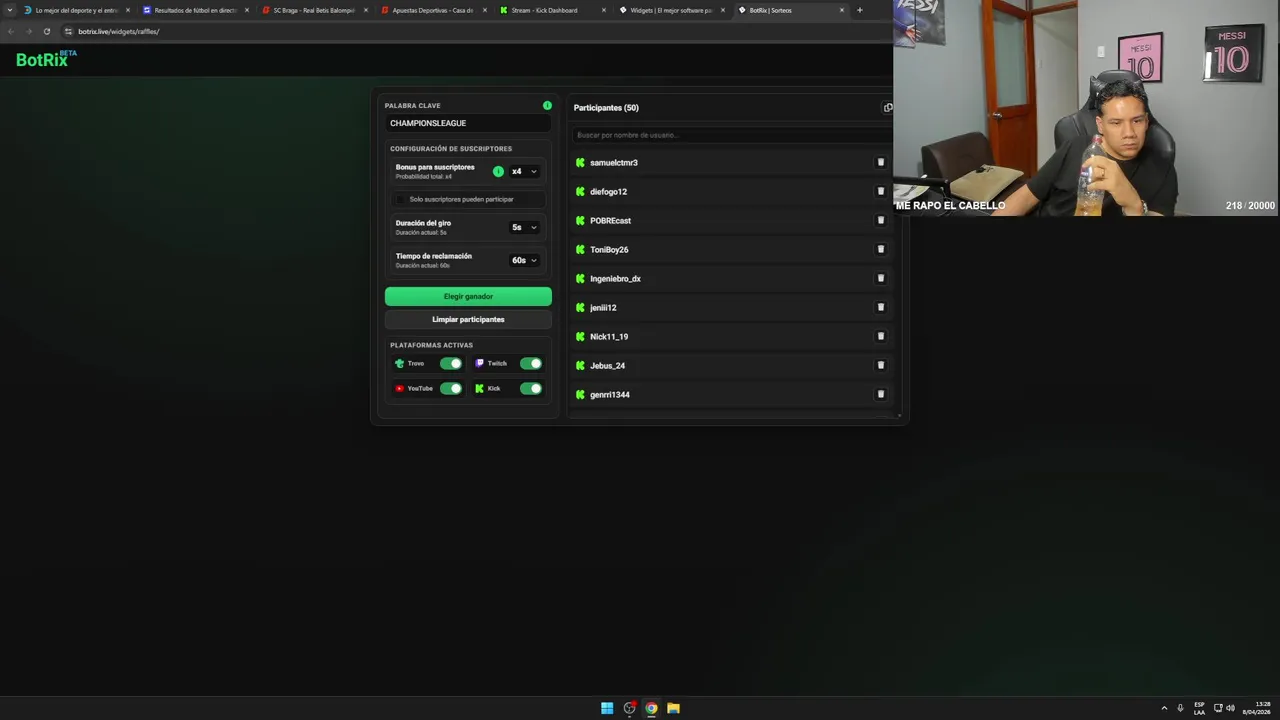The height and width of the screenshot is (720, 1280).
Task: Click Buscar por nombre de usuario search field
Action: 731,135
